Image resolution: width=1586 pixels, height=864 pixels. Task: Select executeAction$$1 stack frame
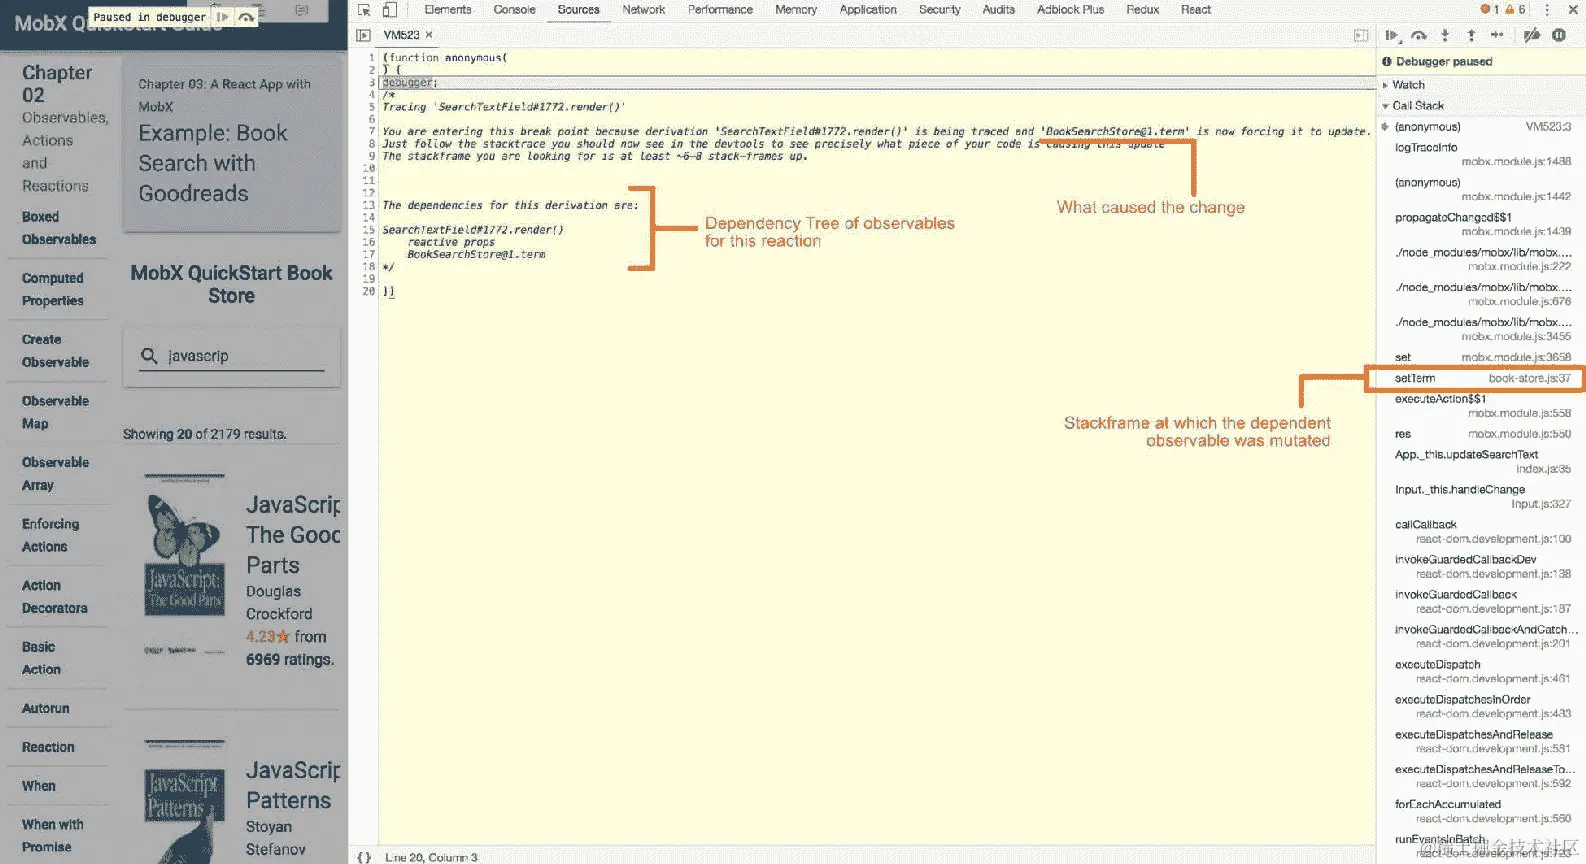1478,406
